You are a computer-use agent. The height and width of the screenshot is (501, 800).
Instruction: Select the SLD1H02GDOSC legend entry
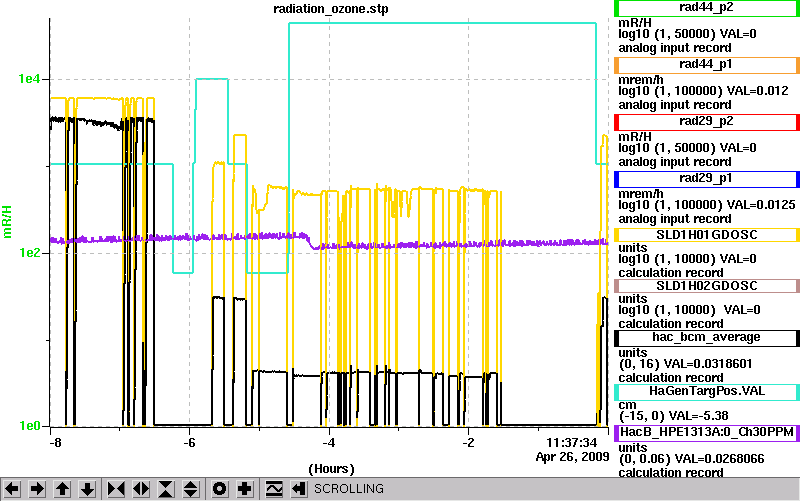pyautogui.click(x=706, y=286)
